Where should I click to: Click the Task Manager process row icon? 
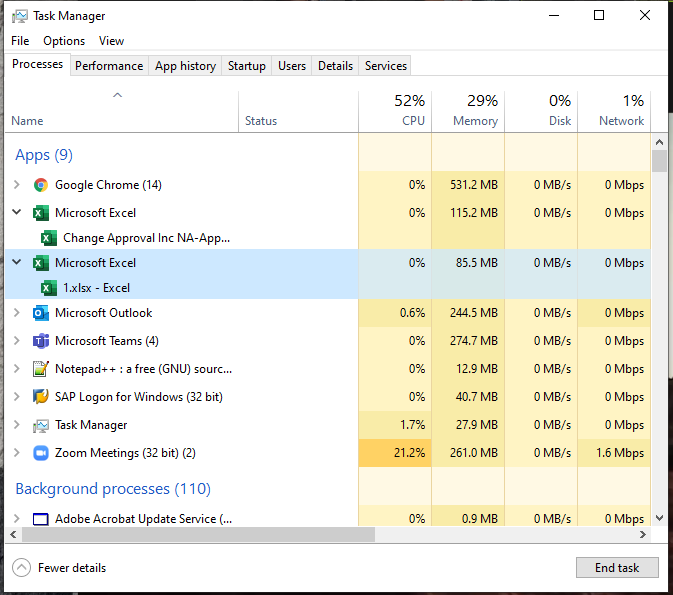click(x=41, y=425)
